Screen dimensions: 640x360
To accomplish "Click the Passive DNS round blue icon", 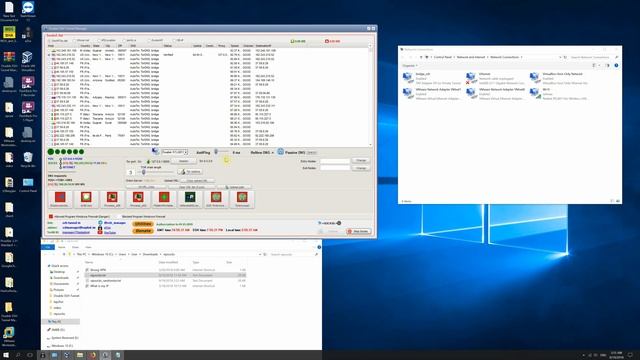I will pyautogui.click(x=280, y=152).
